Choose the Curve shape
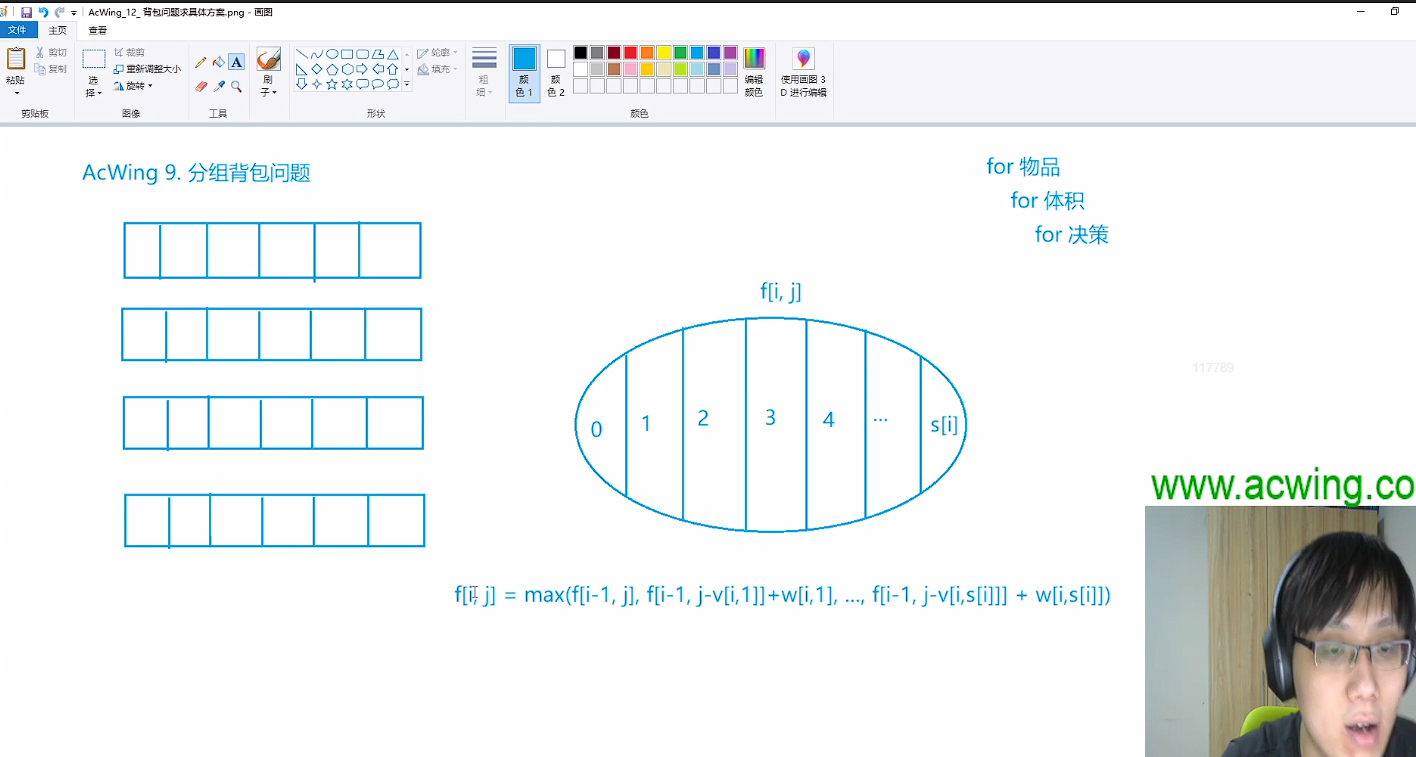1416x757 pixels. (316, 54)
